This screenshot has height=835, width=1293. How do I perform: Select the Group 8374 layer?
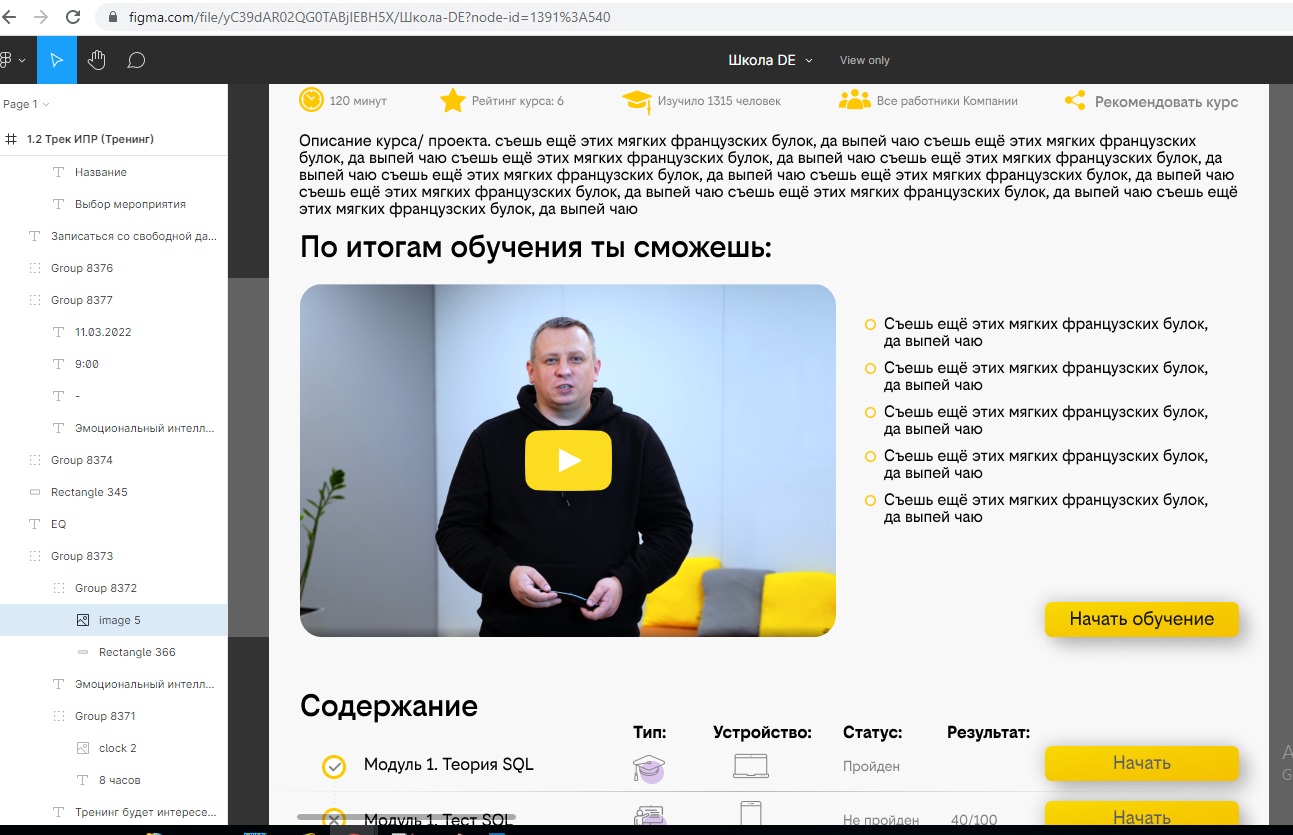(x=82, y=460)
